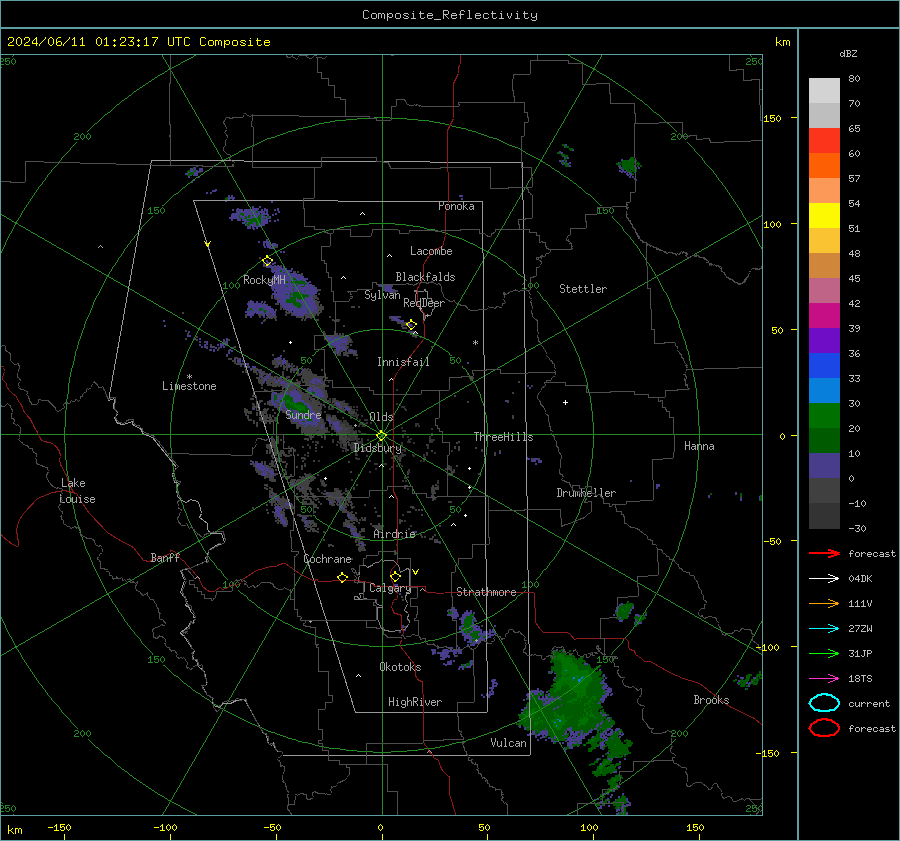Screen dimensions: 900x841
Task: Click the Strathmore label
Action: pos(486,592)
